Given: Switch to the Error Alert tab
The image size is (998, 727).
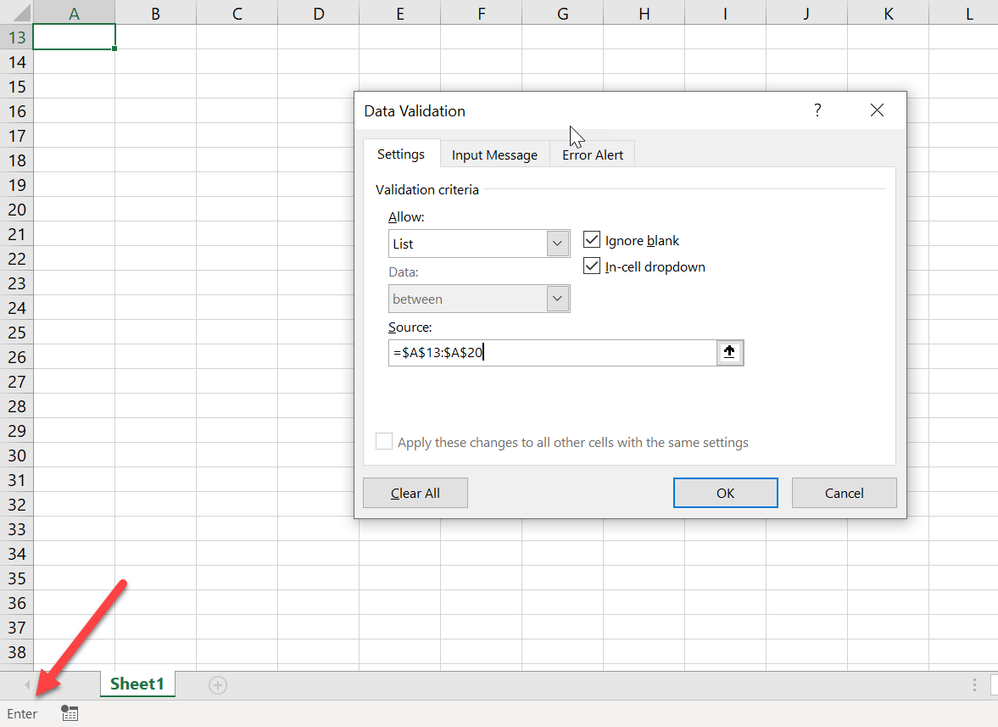Looking at the screenshot, I should 593,155.
